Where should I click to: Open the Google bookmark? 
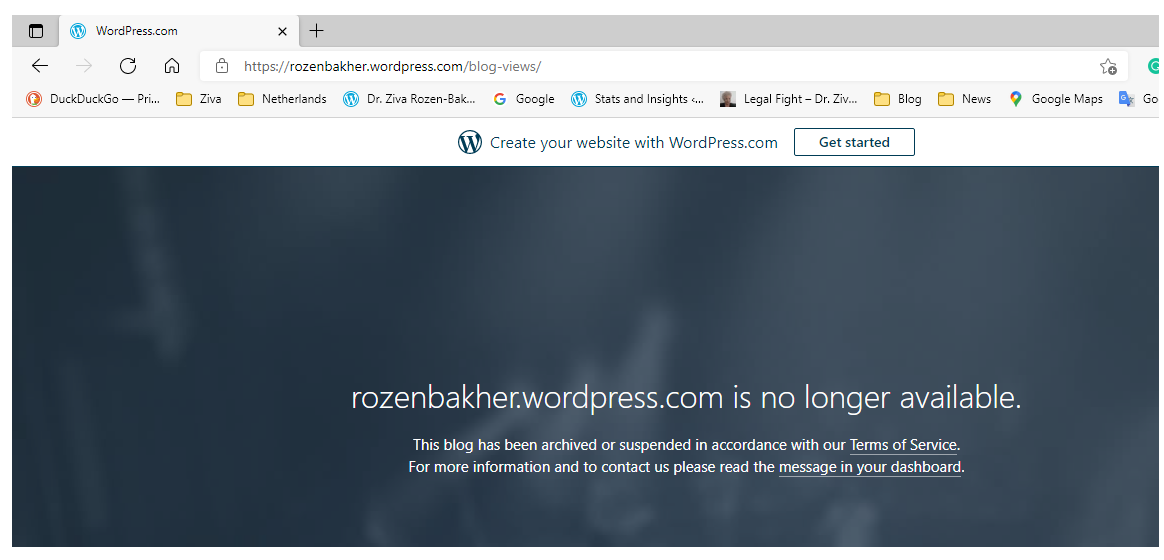click(x=523, y=99)
